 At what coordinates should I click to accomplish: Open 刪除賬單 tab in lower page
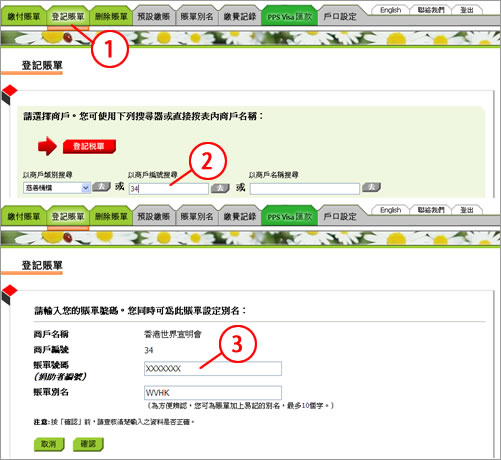click(111, 217)
